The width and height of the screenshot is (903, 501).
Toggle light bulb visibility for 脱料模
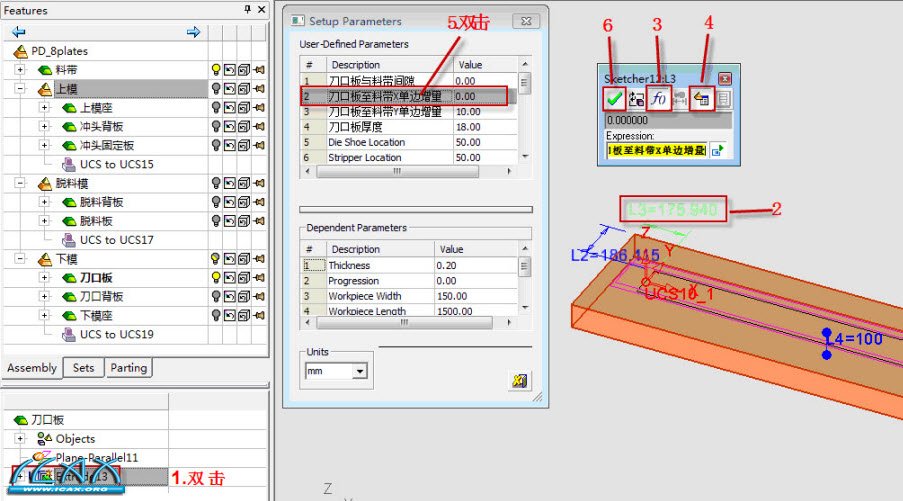[216, 183]
